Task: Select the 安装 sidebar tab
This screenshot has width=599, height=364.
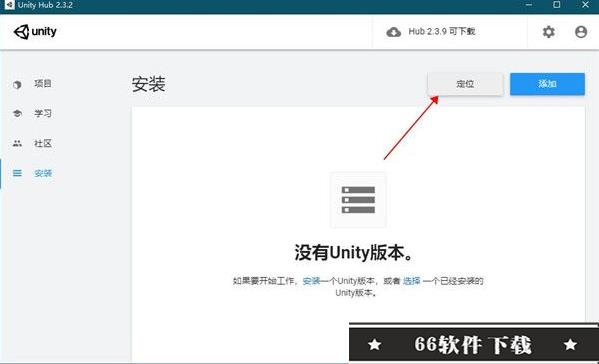Action: click(x=43, y=173)
